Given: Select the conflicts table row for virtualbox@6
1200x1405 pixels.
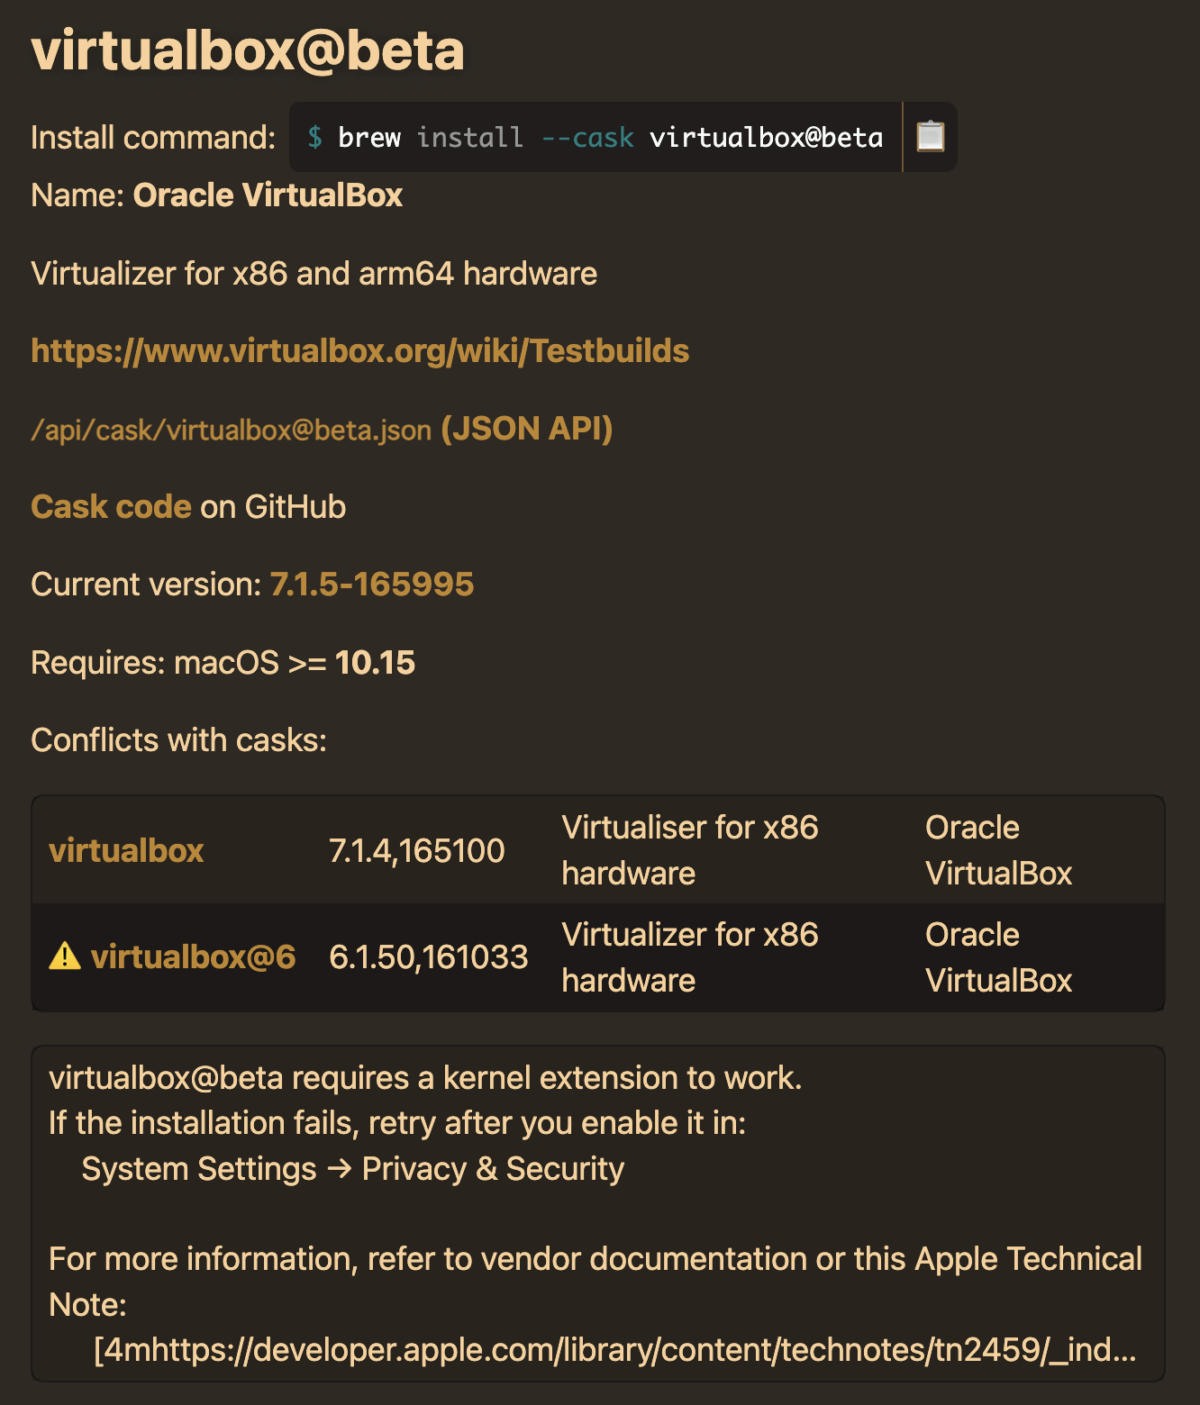Looking at the screenshot, I should click(600, 957).
